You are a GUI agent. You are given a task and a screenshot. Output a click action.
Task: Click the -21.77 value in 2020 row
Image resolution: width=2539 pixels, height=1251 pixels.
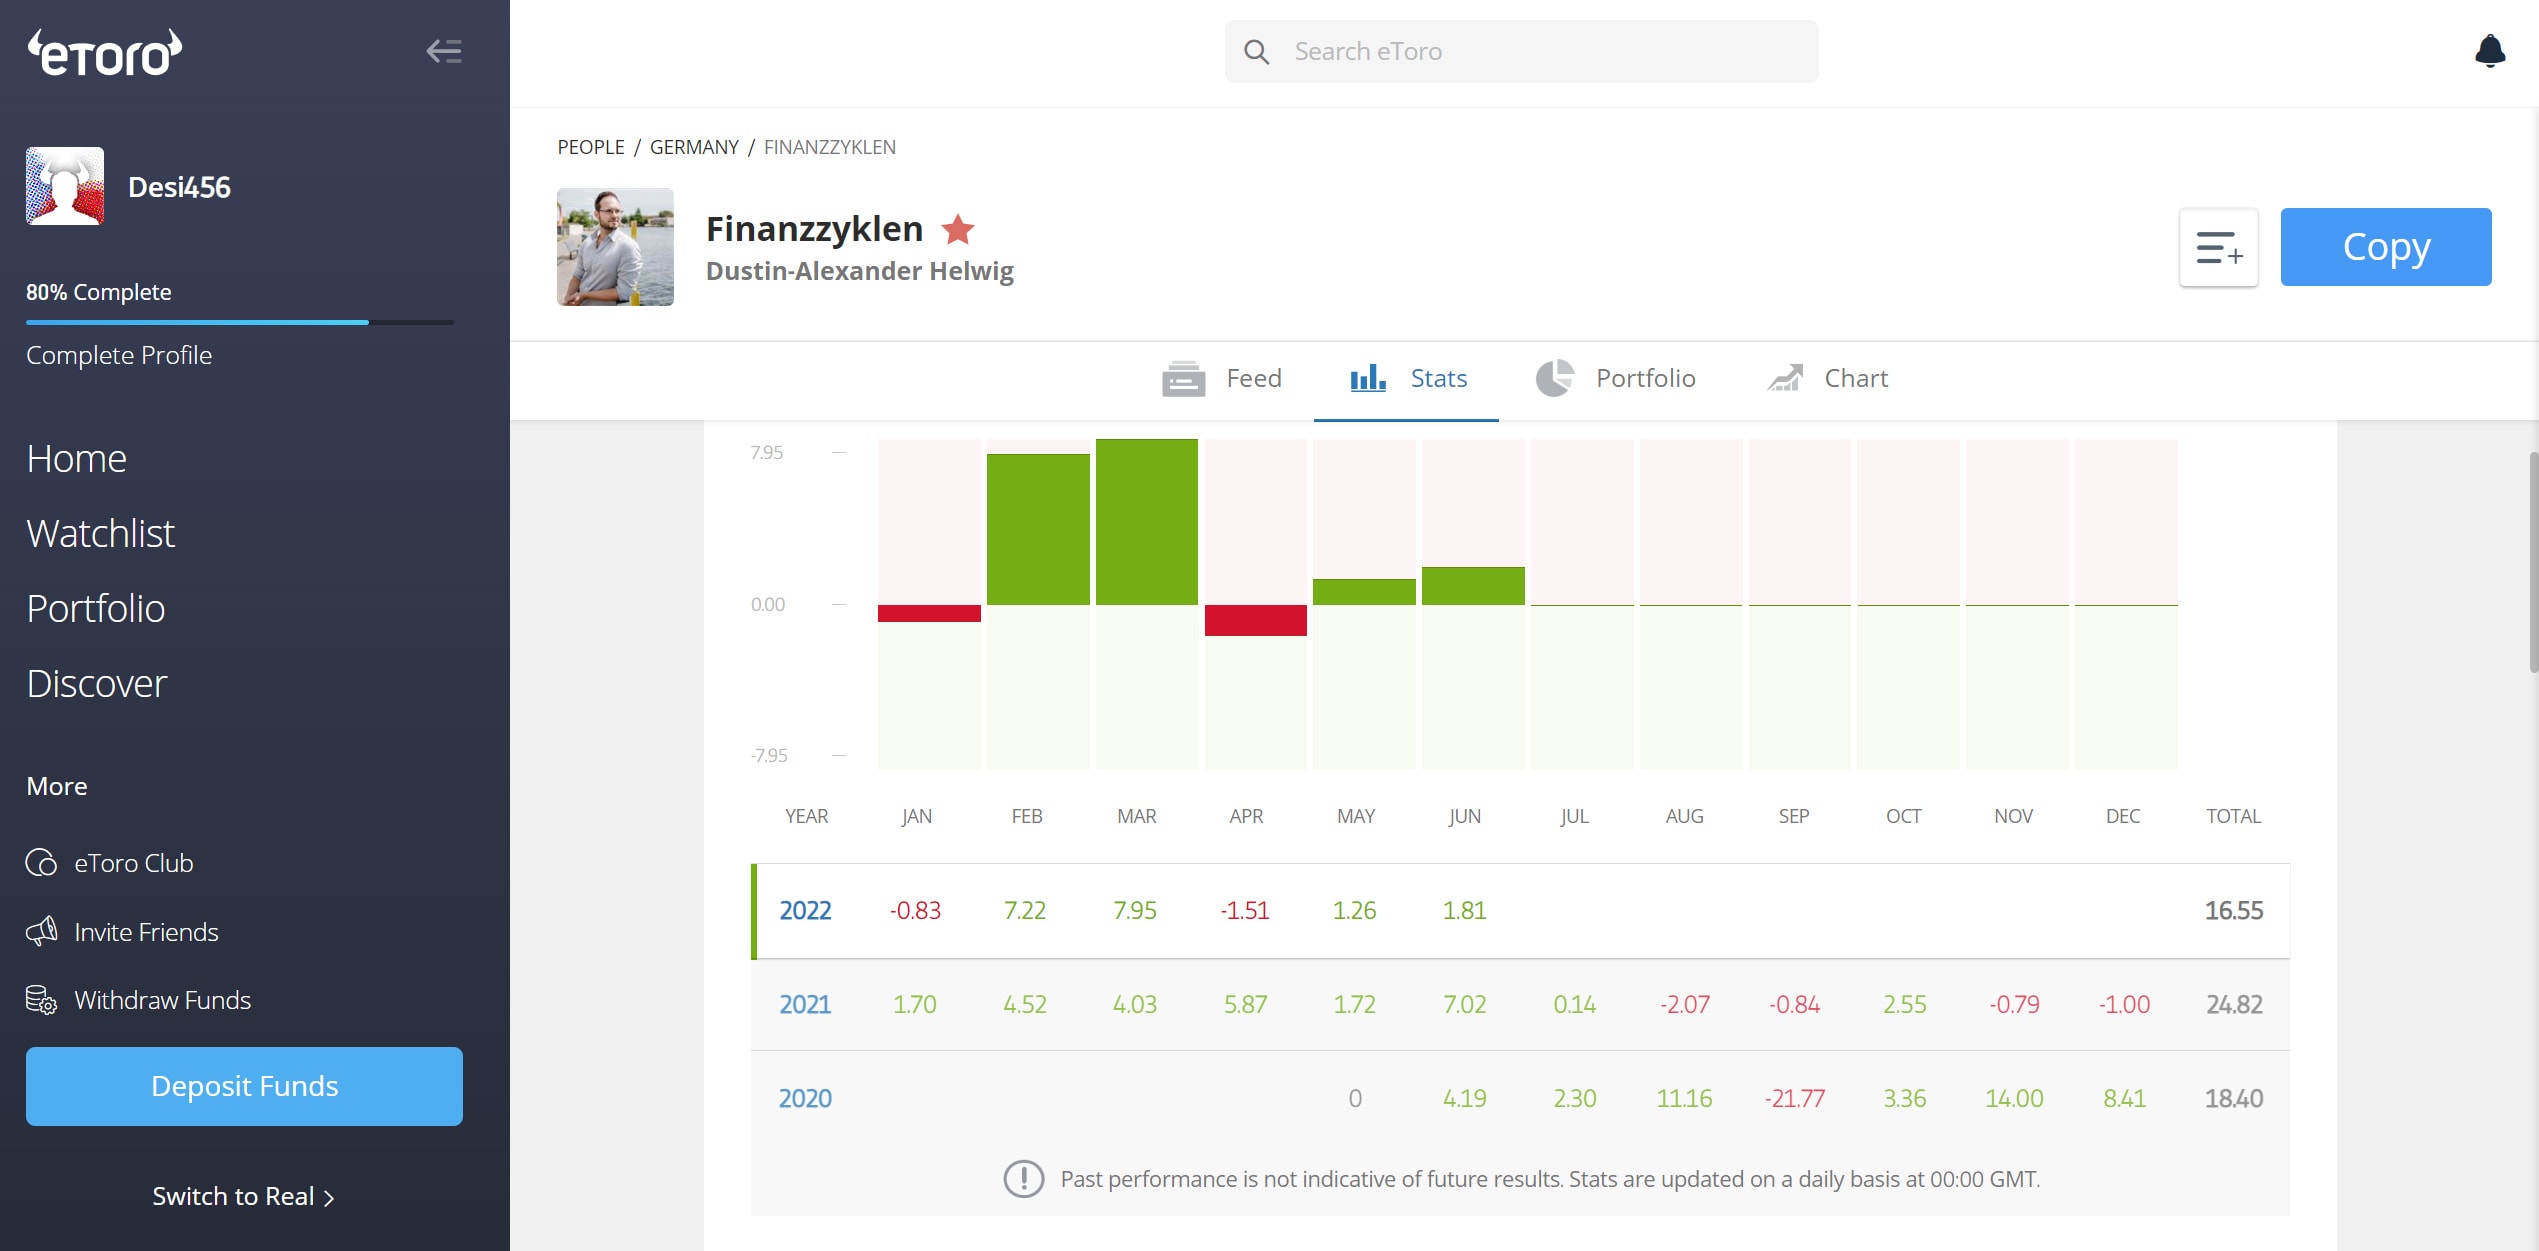[1794, 1098]
